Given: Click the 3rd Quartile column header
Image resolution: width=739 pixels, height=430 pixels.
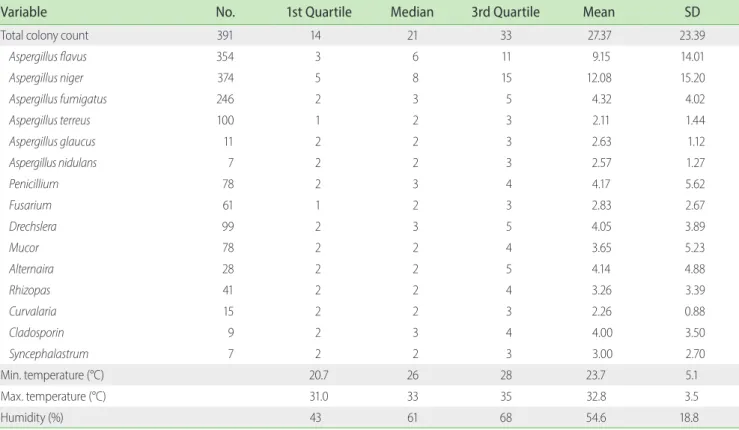Looking at the screenshot, I should click(505, 12).
